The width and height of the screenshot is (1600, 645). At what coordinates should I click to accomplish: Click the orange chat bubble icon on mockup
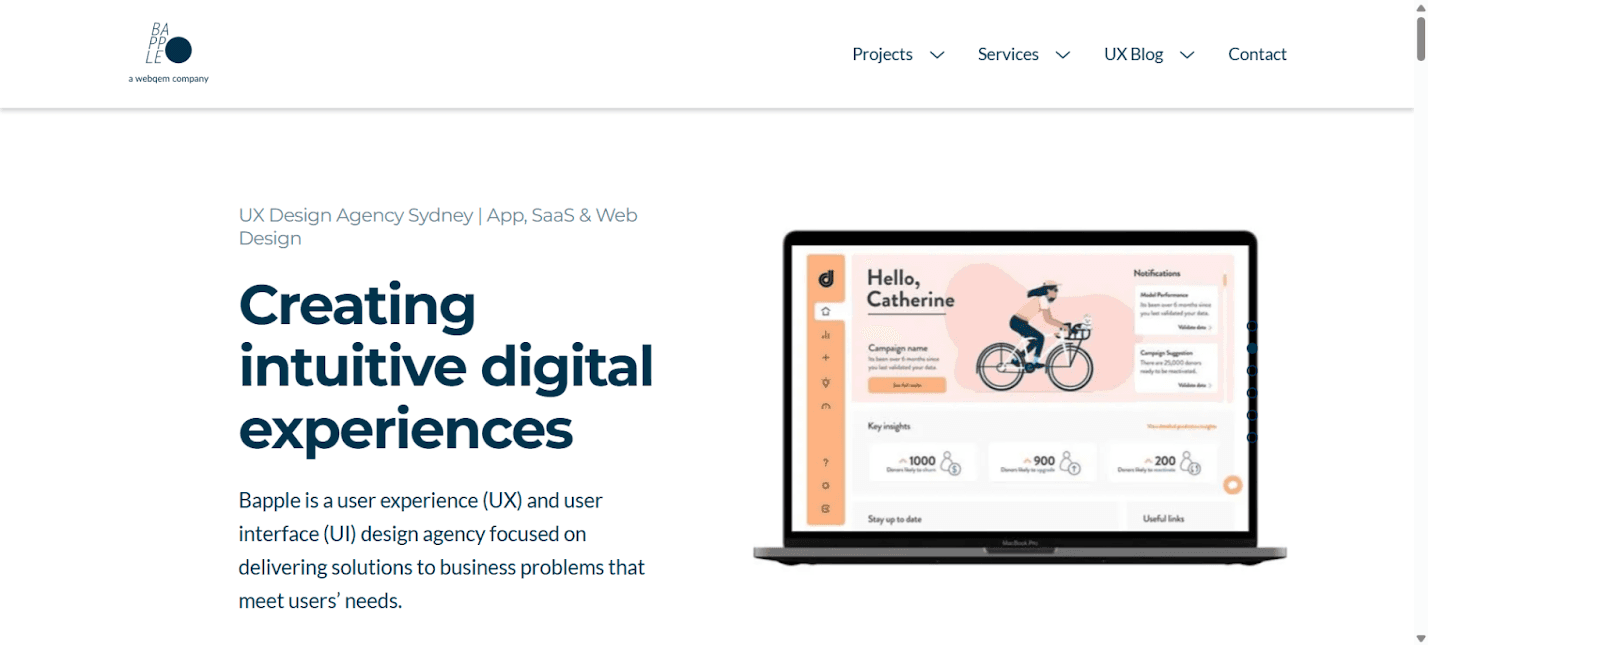click(x=1233, y=485)
